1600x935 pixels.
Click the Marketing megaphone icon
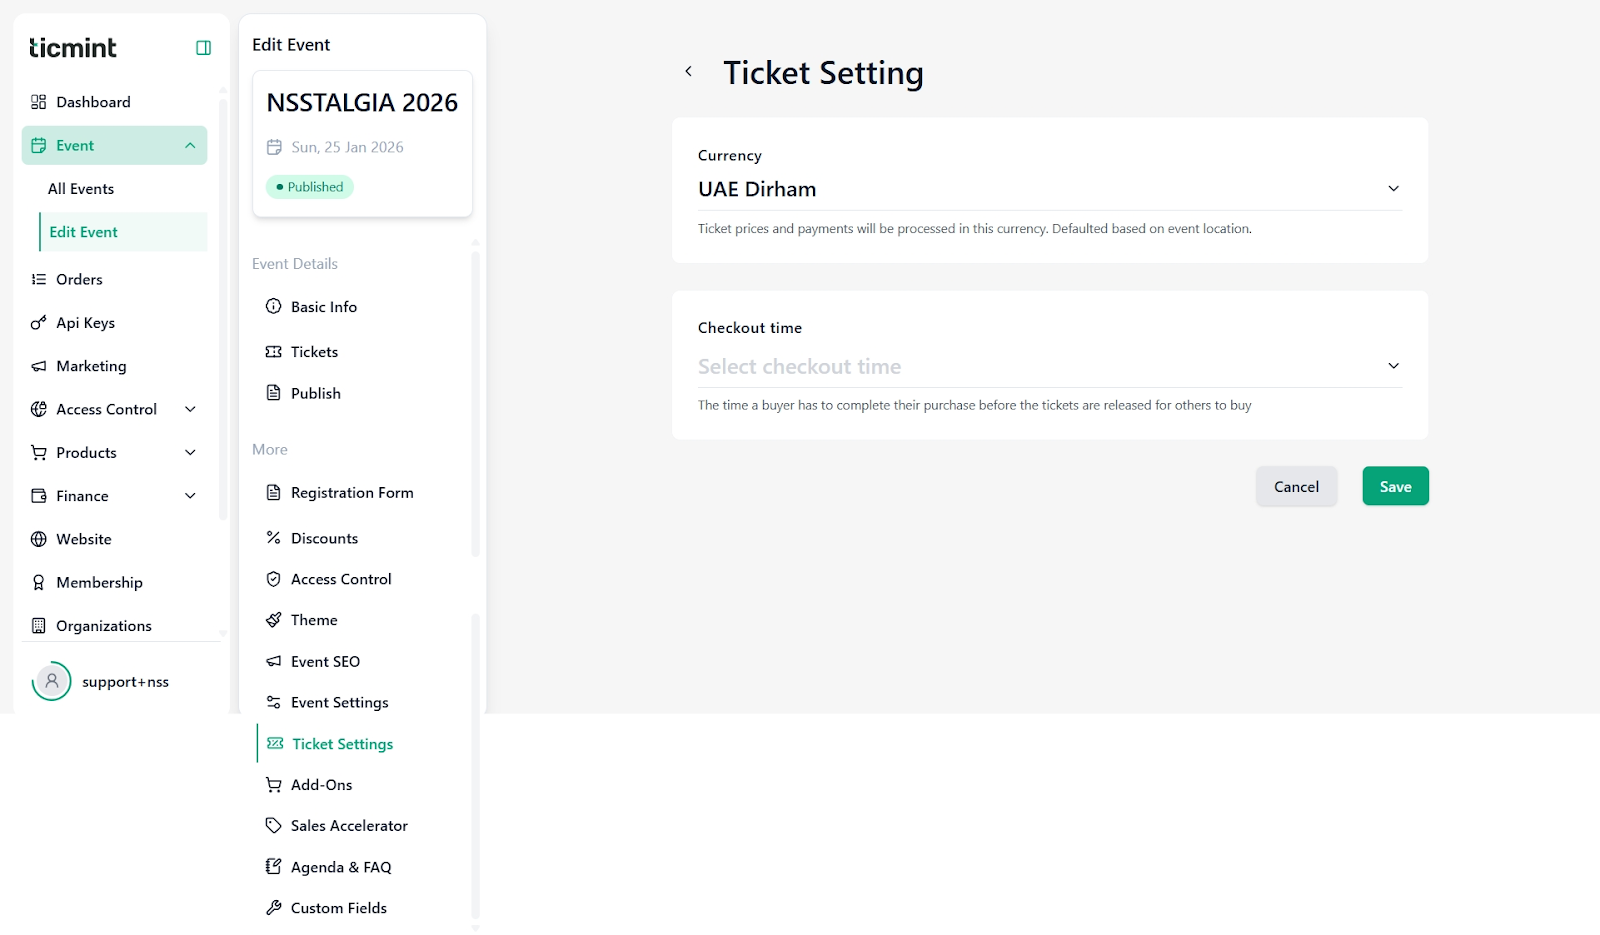point(39,366)
